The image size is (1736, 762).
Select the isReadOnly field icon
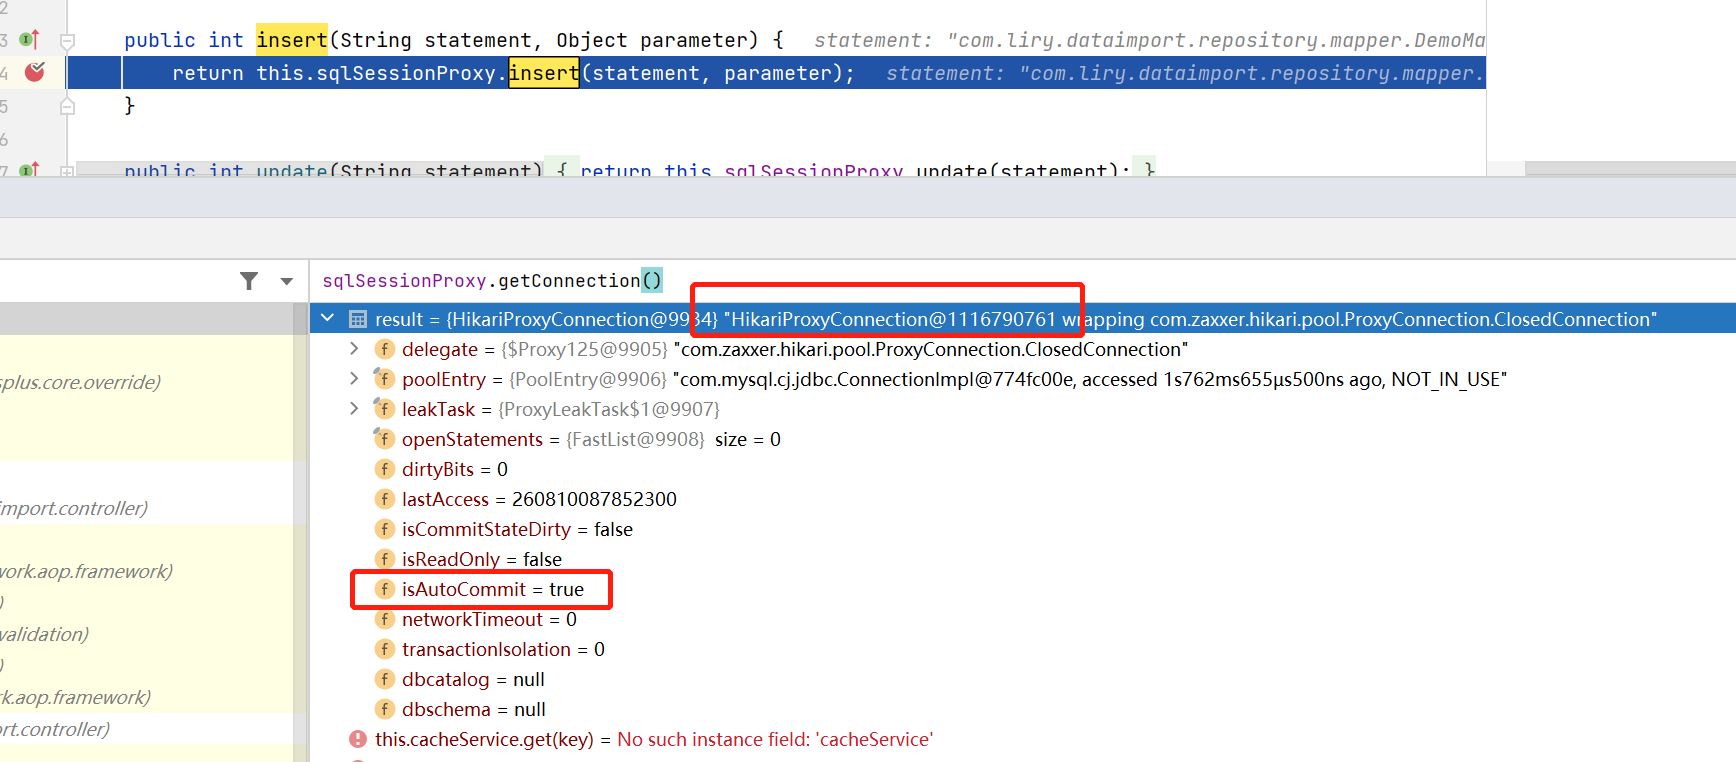pyautogui.click(x=384, y=559)
